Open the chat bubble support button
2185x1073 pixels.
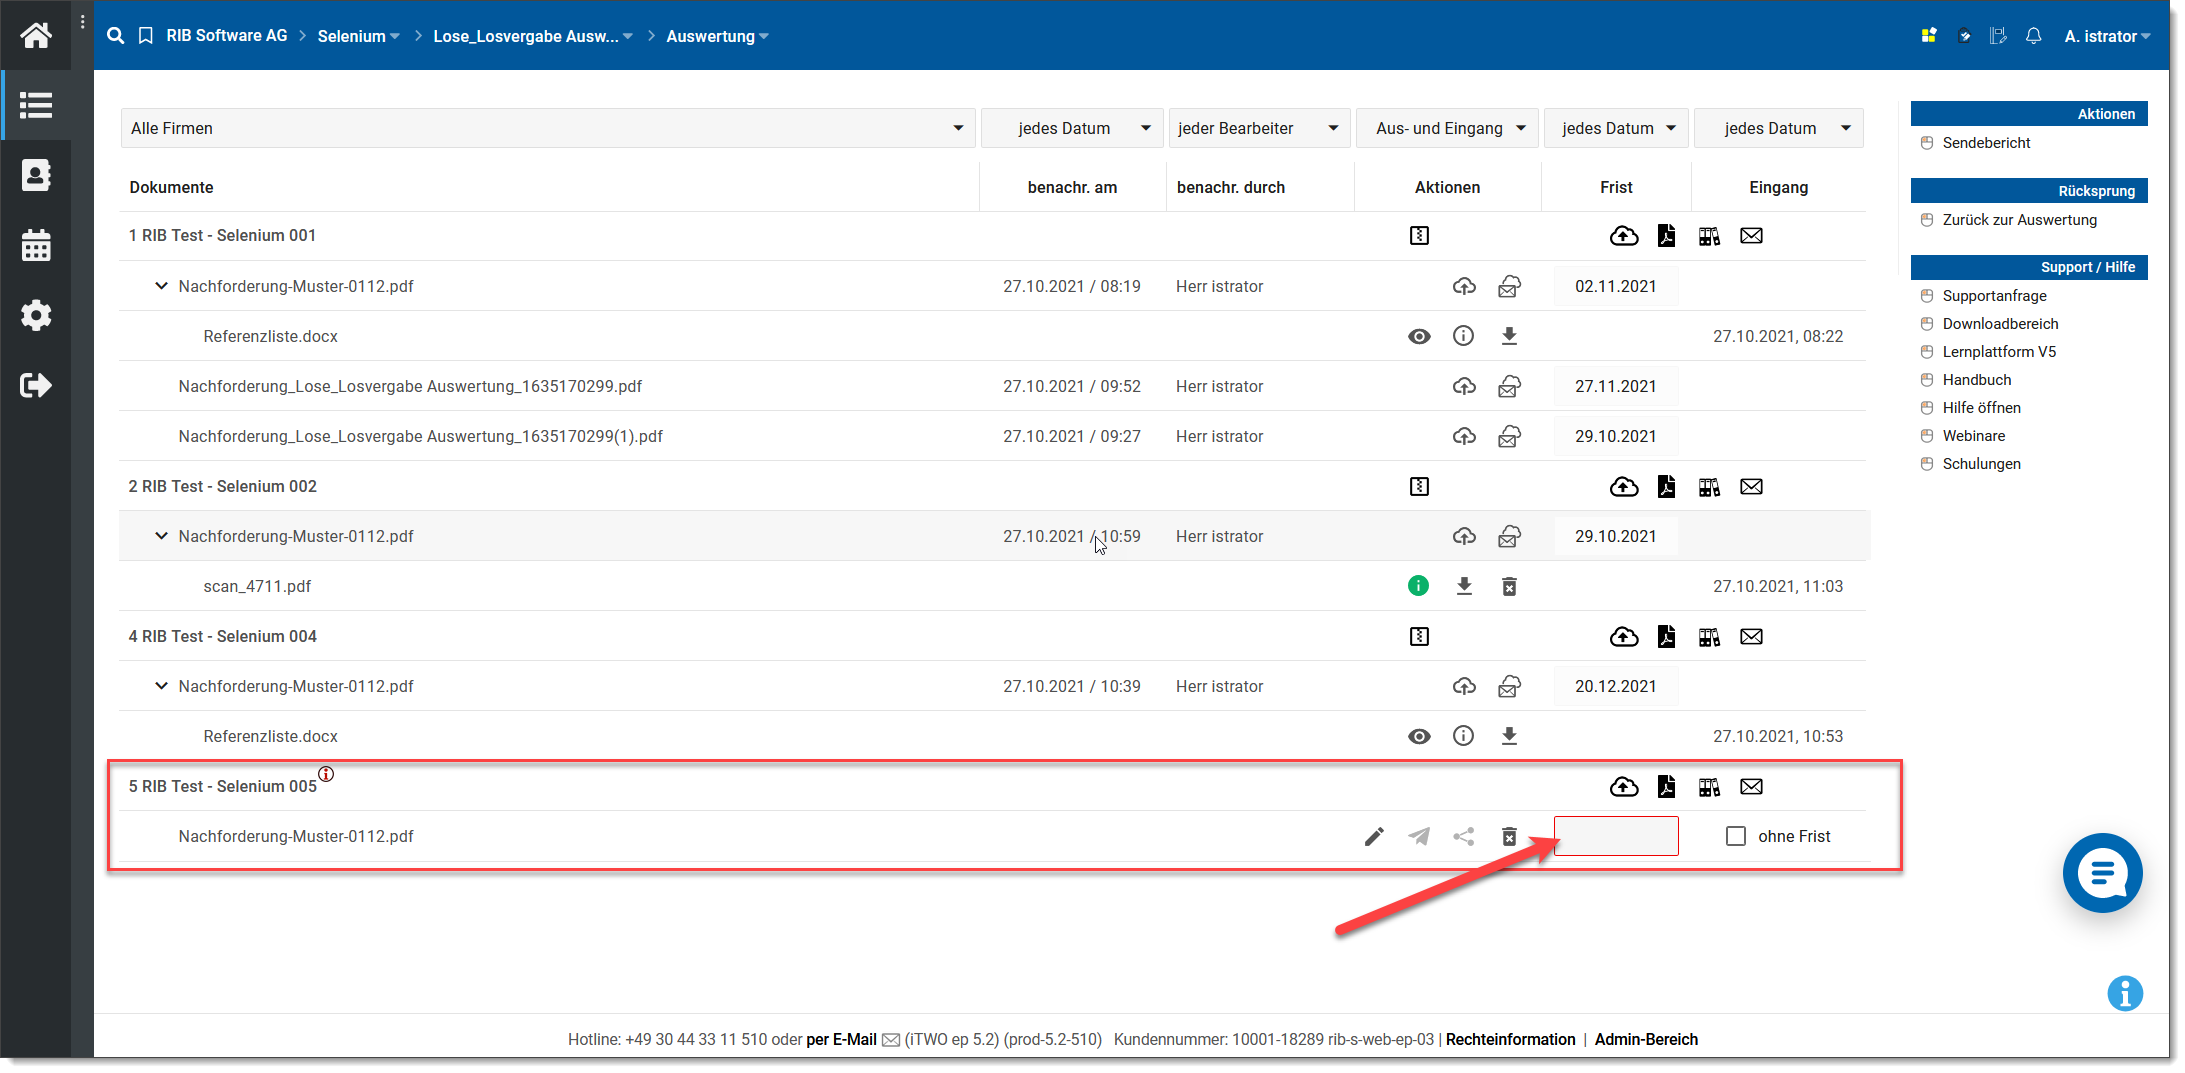click(x=2102, y=873)
